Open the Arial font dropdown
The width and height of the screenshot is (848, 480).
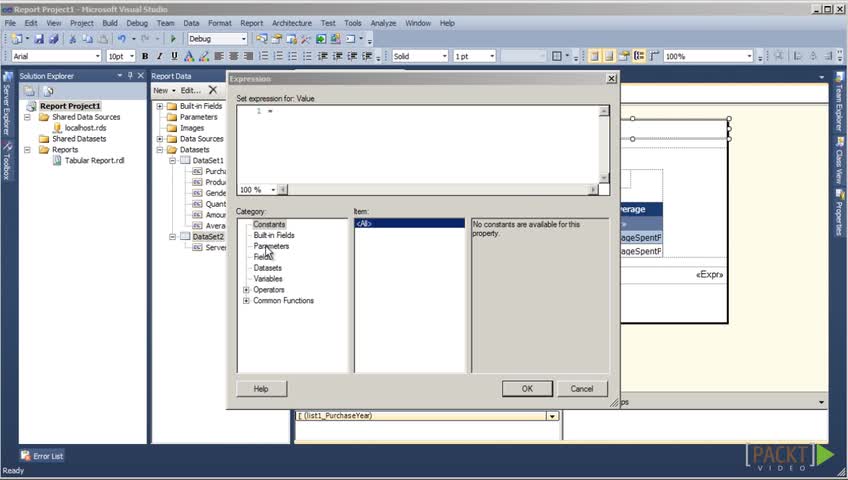tap(97, 56)
